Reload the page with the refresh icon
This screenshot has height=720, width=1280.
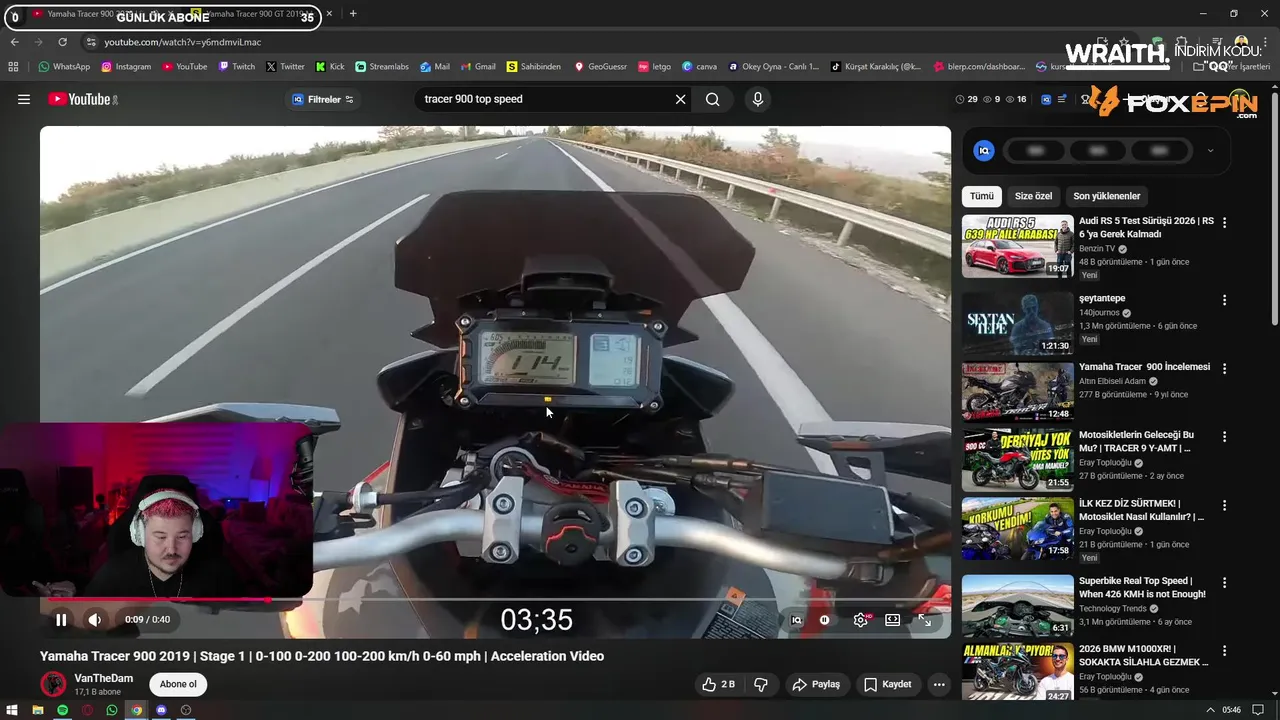[x=62, y=42]
